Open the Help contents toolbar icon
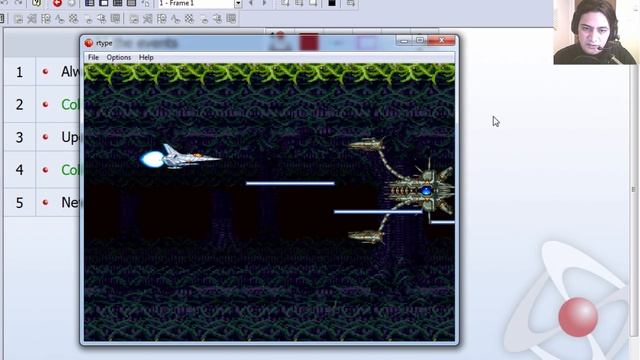The width and height of the screenshot is (640, 360). pyautogui.click(x=37, y=3)
